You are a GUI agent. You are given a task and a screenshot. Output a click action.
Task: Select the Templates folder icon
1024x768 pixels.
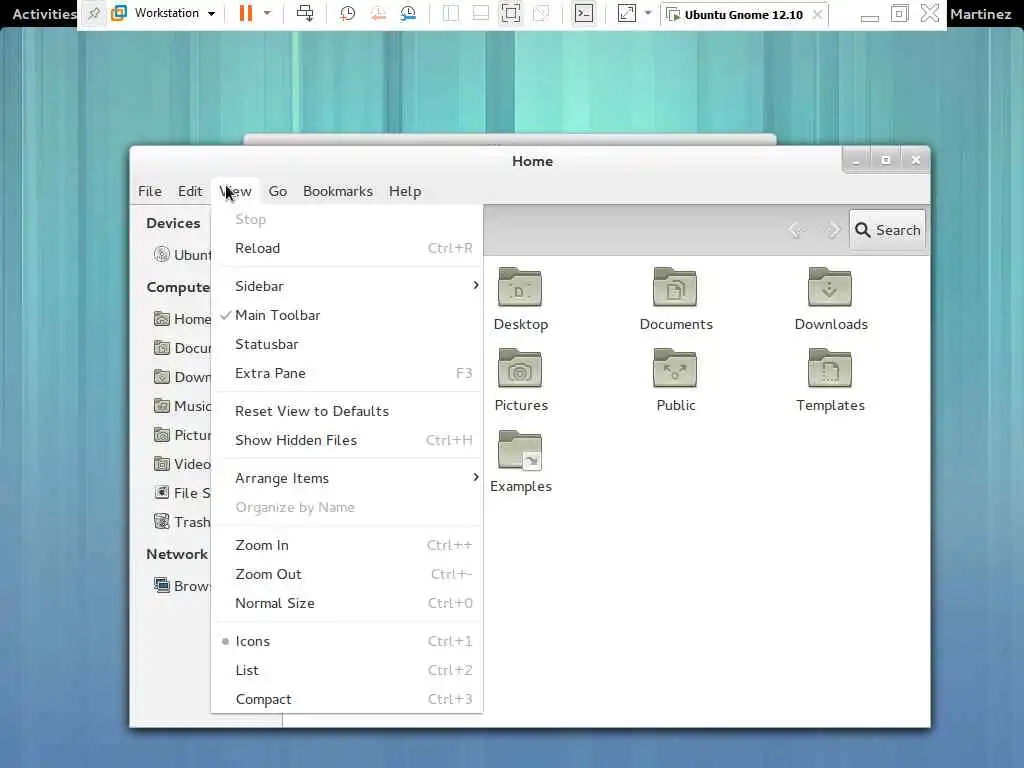click(830, 368)
